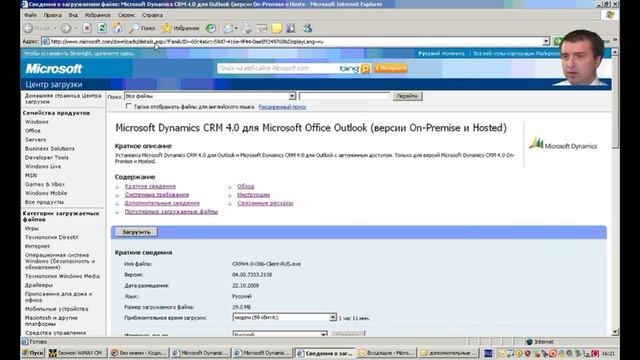Click the yellow note toolbar icon
Image resolution: width=640 pixels, height=360 pixels.
[x=277, y=28]
